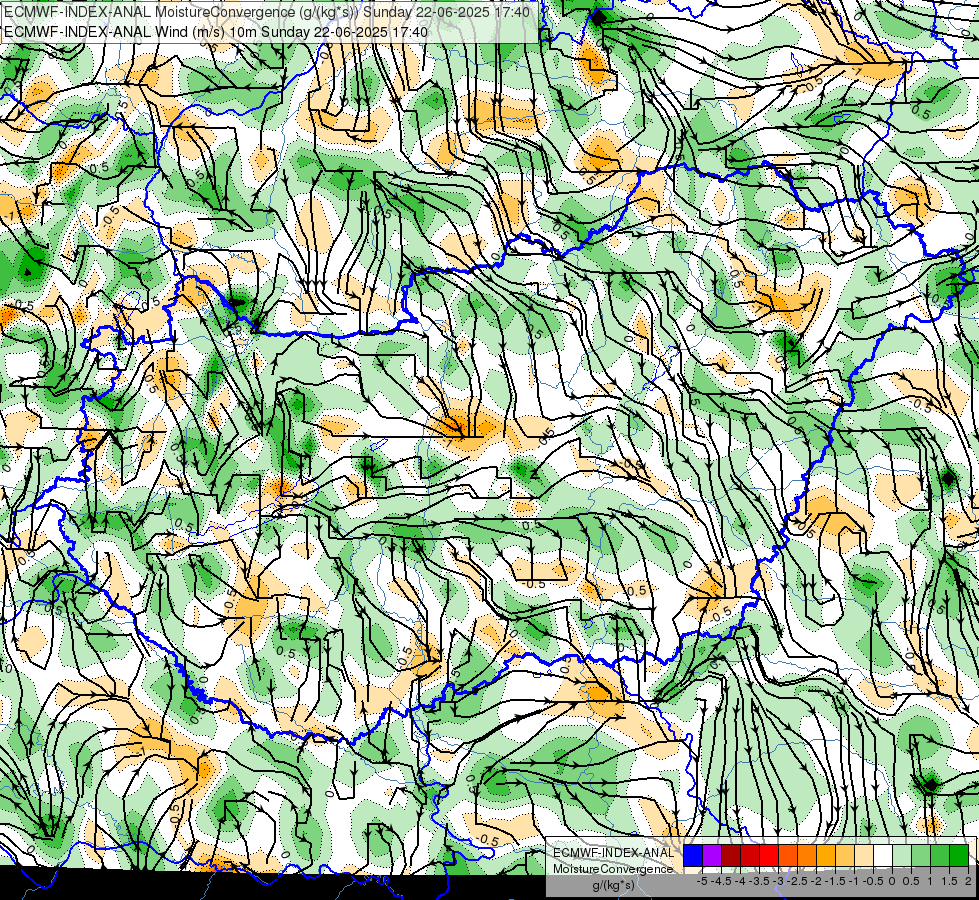This screenshot has height=900, width=979.
Task: Click the '-5' legend tick label
Action: pyautogui.click(x=702, y=881)
